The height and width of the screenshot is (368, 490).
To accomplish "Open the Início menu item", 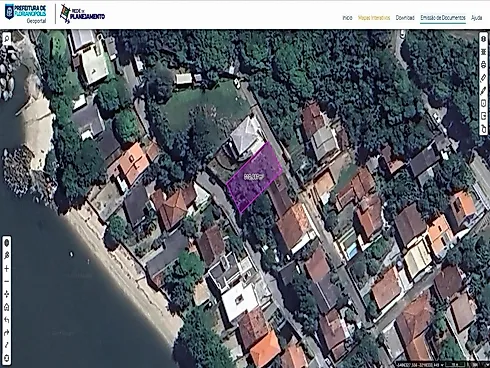I will click(347, 18).
